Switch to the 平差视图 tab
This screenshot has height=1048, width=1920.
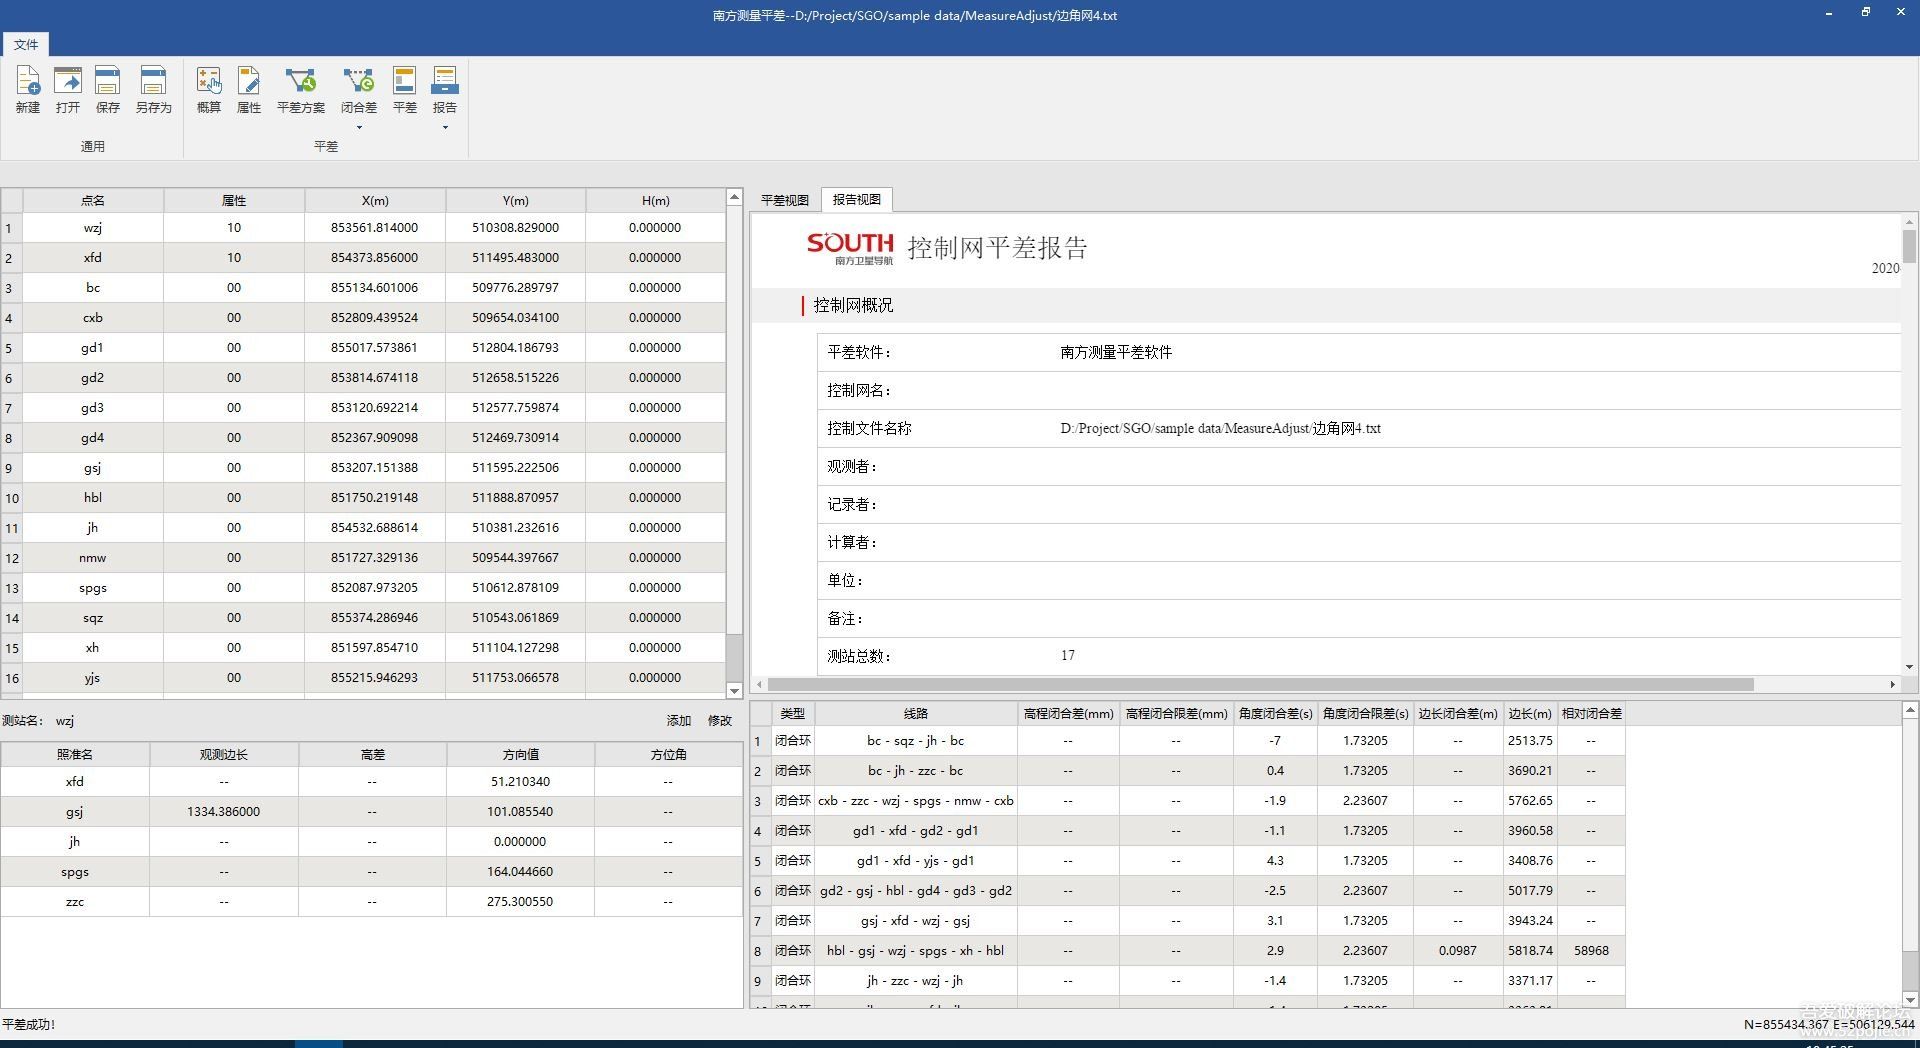point(785,200)
